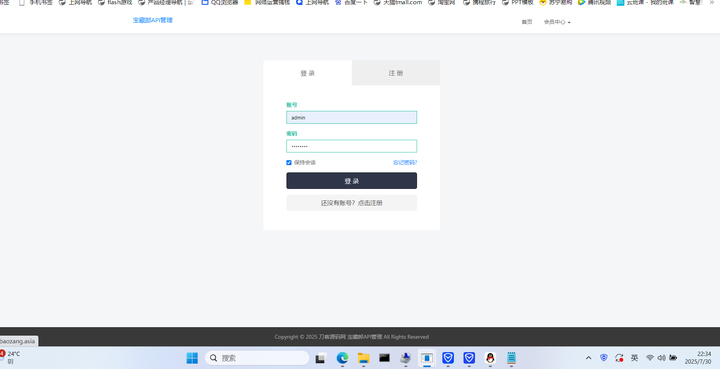
Task: Open the 苏宁易购 bookmark
Action: [x=556, y=2]
